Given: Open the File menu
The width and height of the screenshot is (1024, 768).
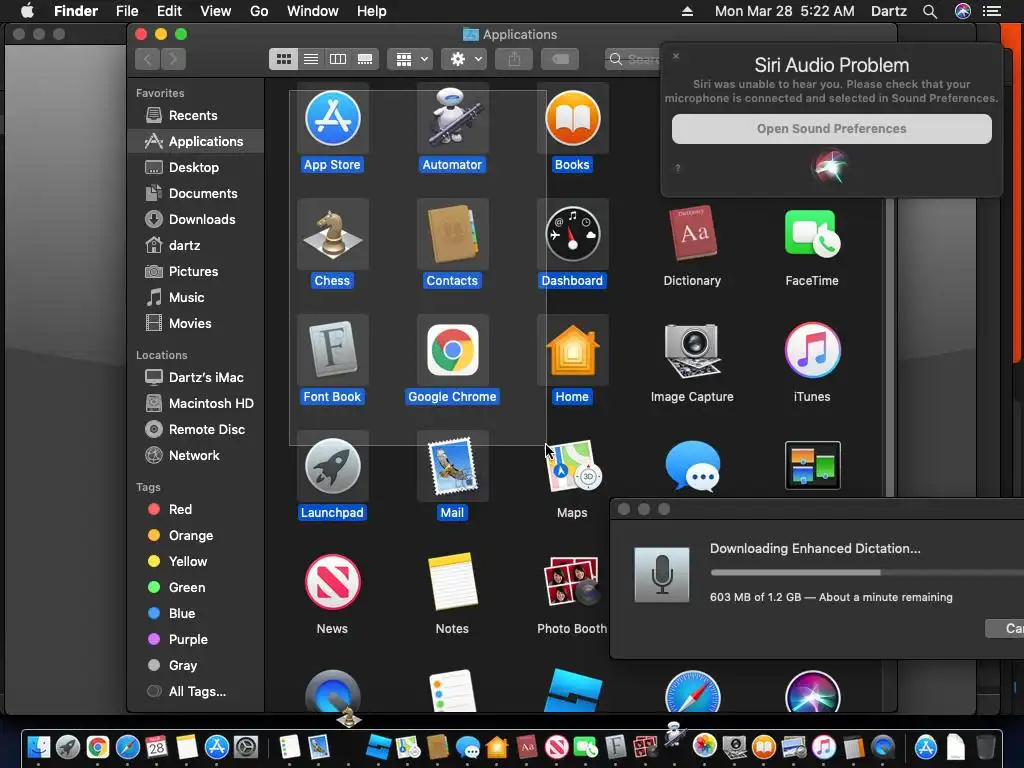Looking at the screenshot, I should pyautogui.click(x=127, y=11).
